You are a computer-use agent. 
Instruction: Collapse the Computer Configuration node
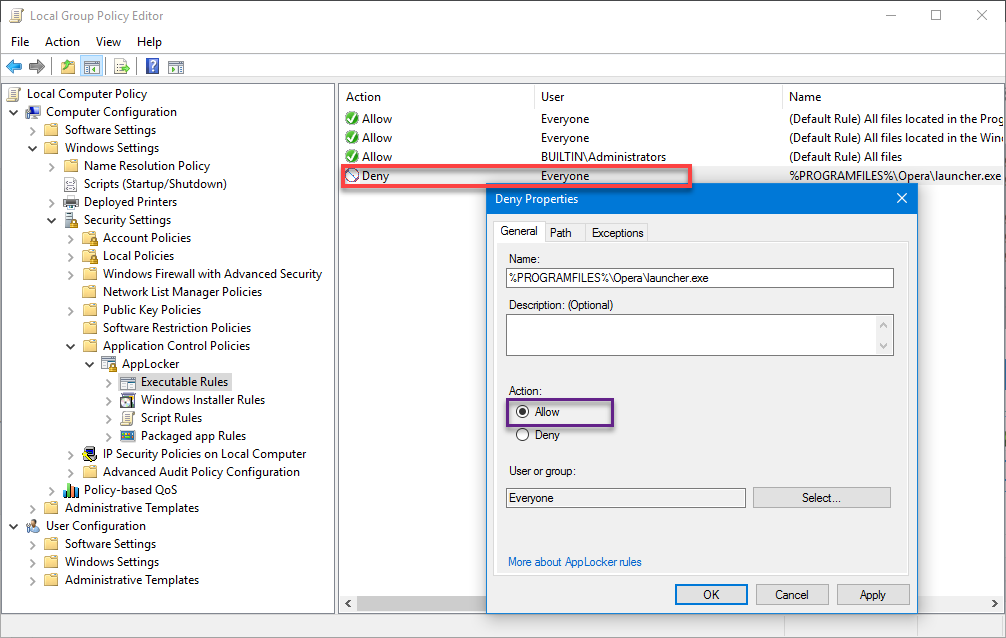[x=14, y=112]
